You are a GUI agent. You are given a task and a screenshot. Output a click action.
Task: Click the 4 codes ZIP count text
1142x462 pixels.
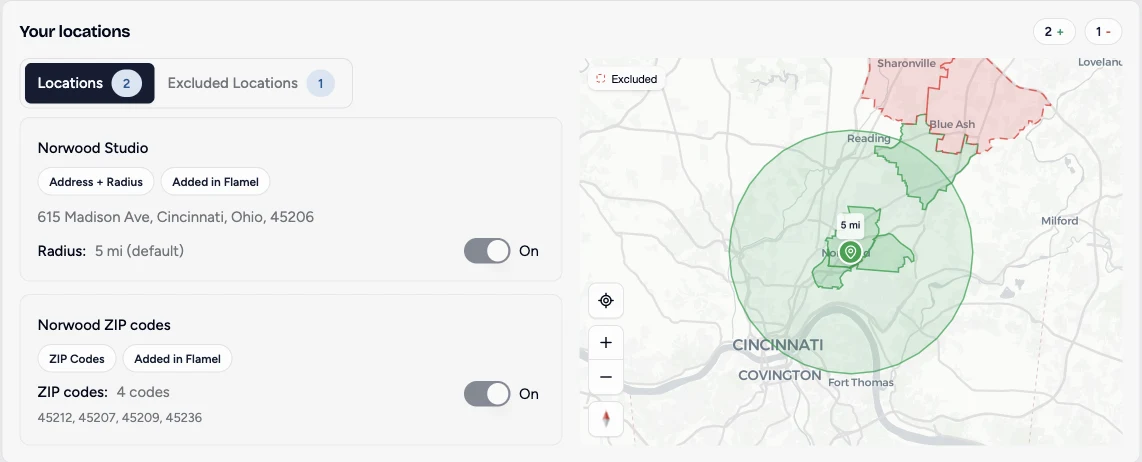pos(143,392)
